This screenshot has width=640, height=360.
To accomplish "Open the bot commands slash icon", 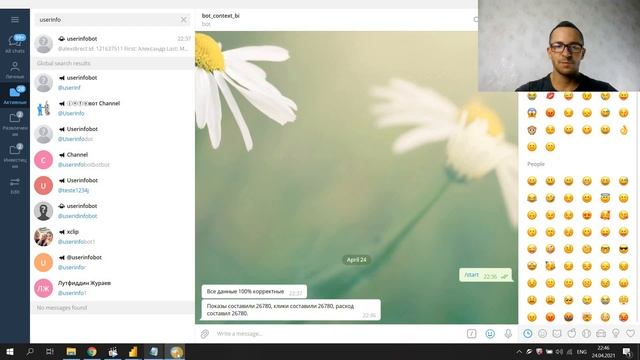I will [471, 334].
